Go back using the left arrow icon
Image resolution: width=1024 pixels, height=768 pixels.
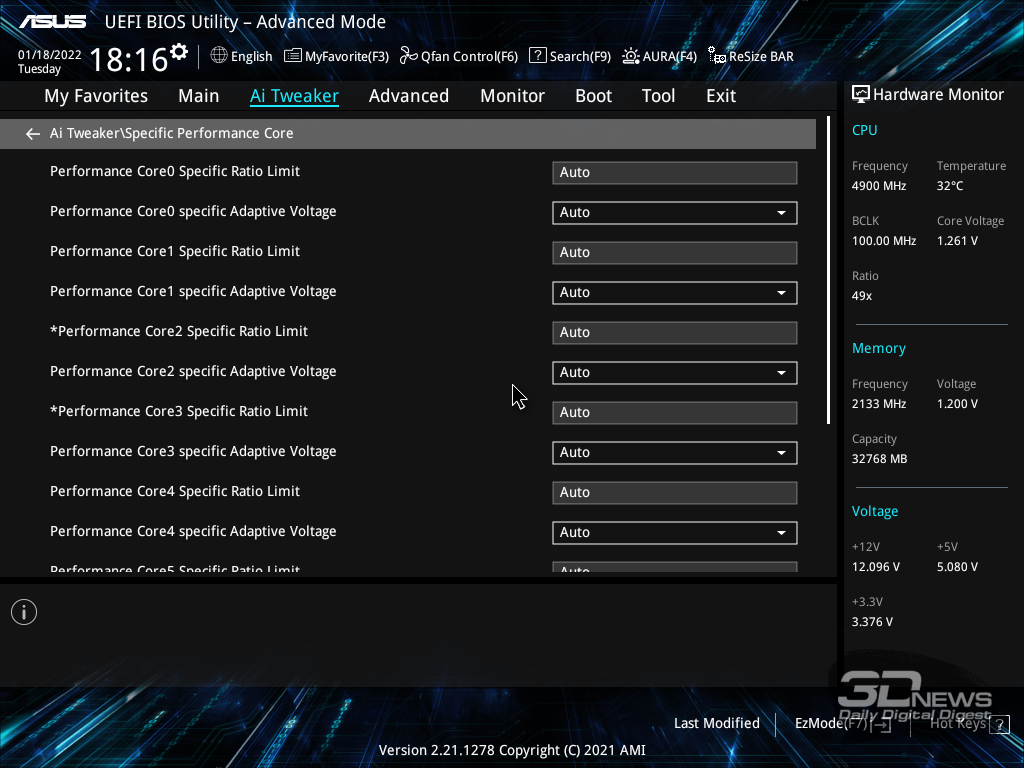click(32, 134)
